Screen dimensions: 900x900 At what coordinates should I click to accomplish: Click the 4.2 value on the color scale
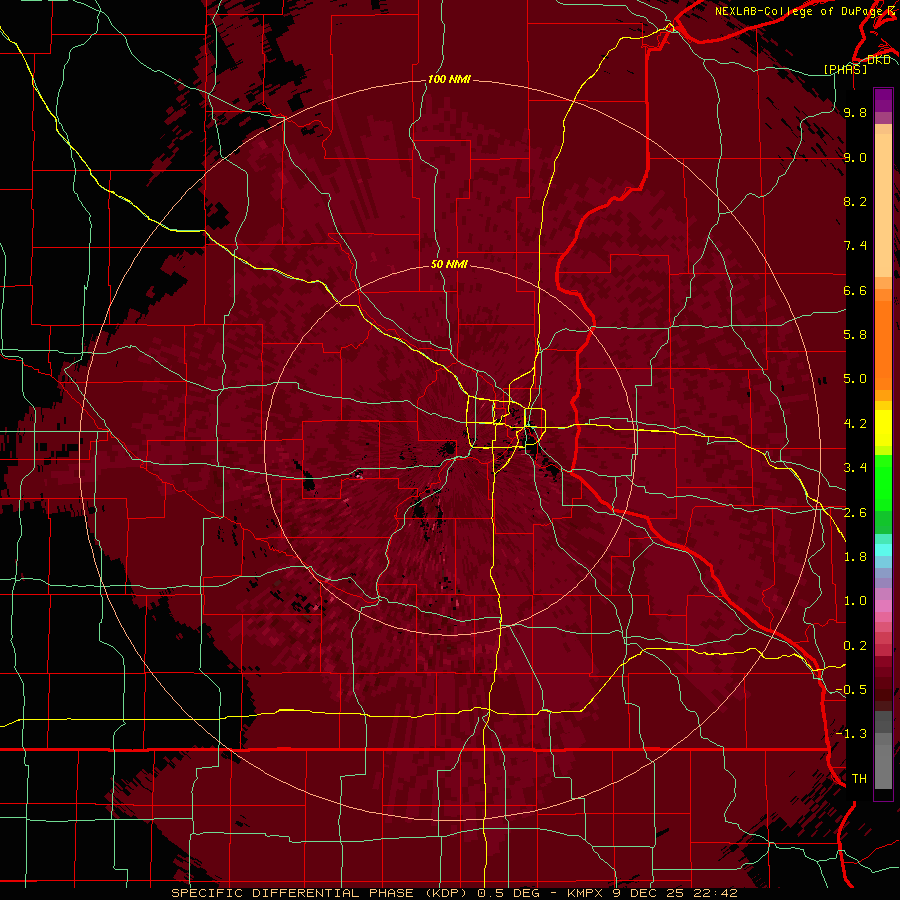coord(855,424)
